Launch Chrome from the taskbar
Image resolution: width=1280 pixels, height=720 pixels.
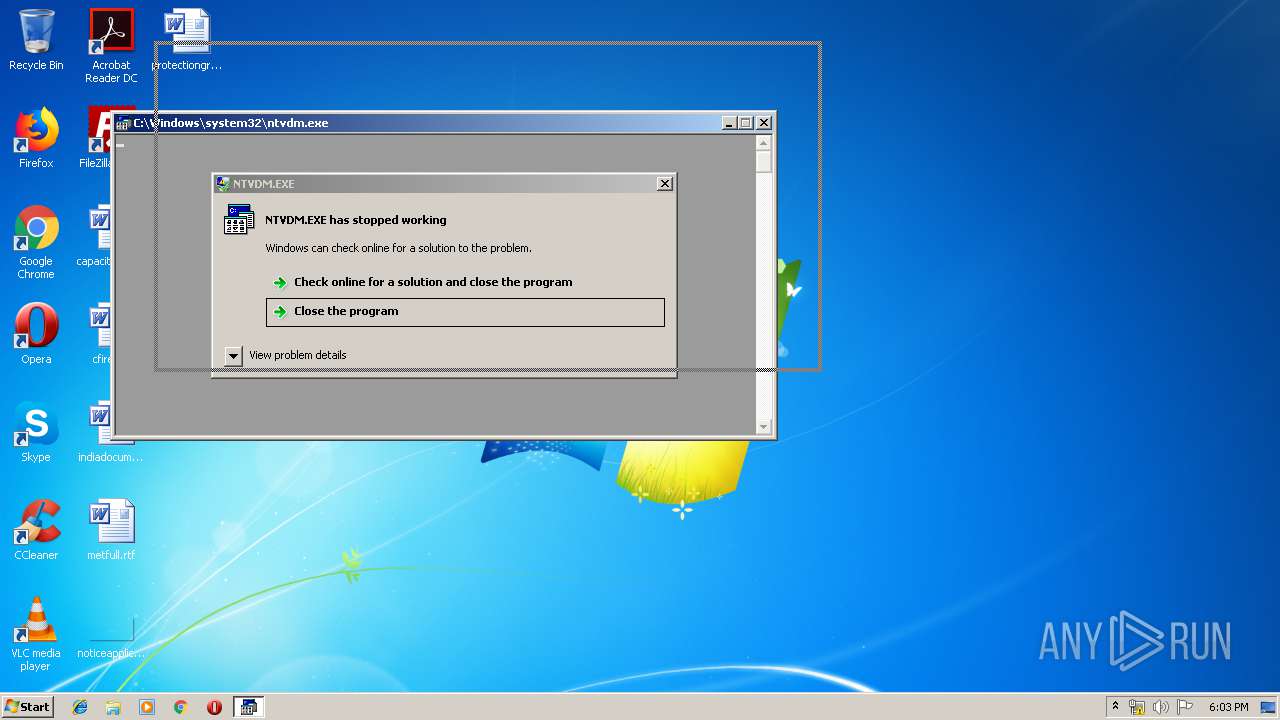click(x=181, y=707)
